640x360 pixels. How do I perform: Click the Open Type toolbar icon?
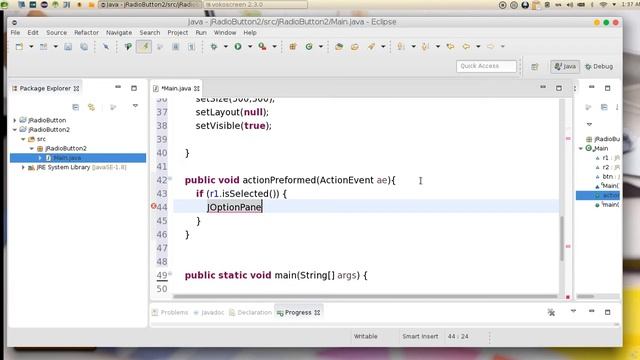(x=339, y=47)
